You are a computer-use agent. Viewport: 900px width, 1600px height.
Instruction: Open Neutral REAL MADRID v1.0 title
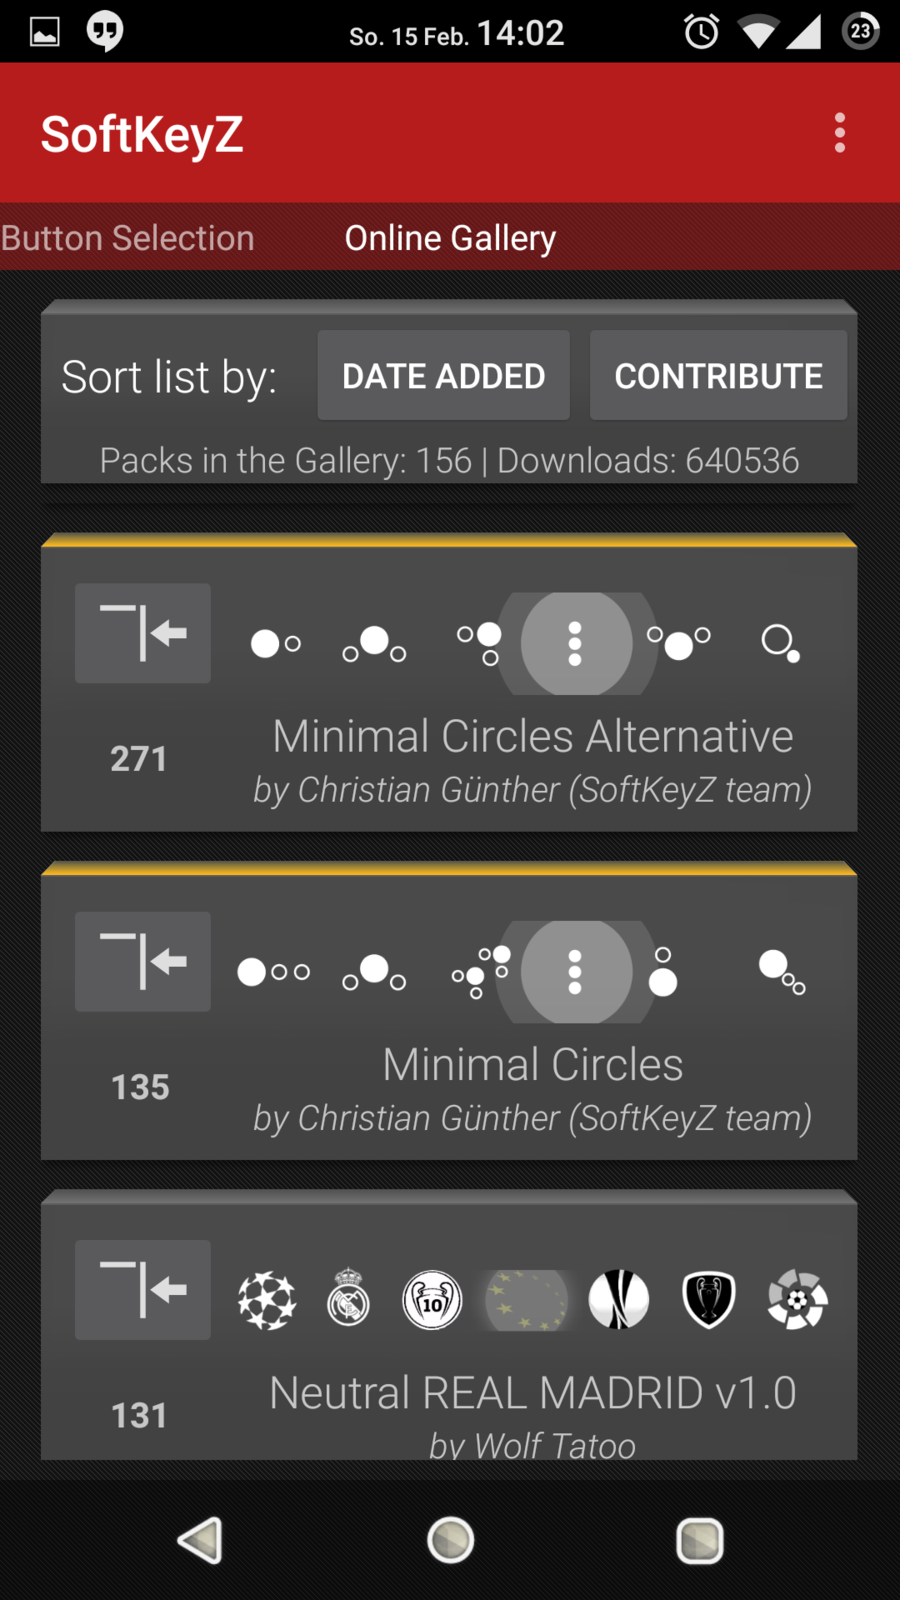pos(533,1393)
